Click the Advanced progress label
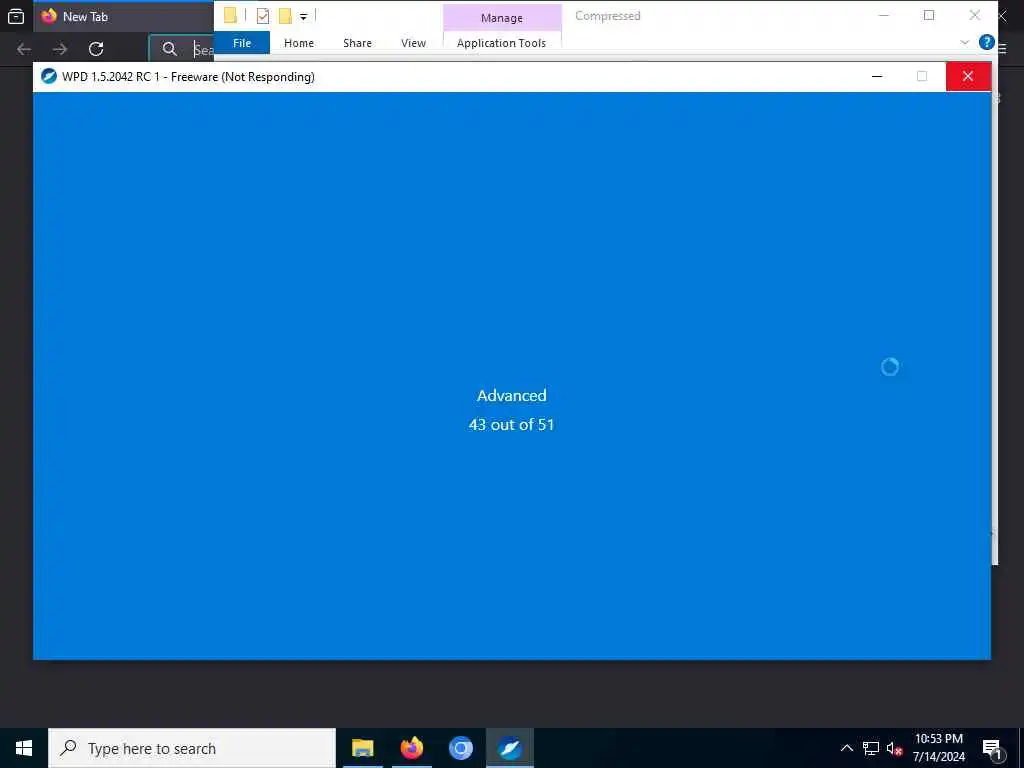This screenshot has width=1024, height=768. coord(511,396)
